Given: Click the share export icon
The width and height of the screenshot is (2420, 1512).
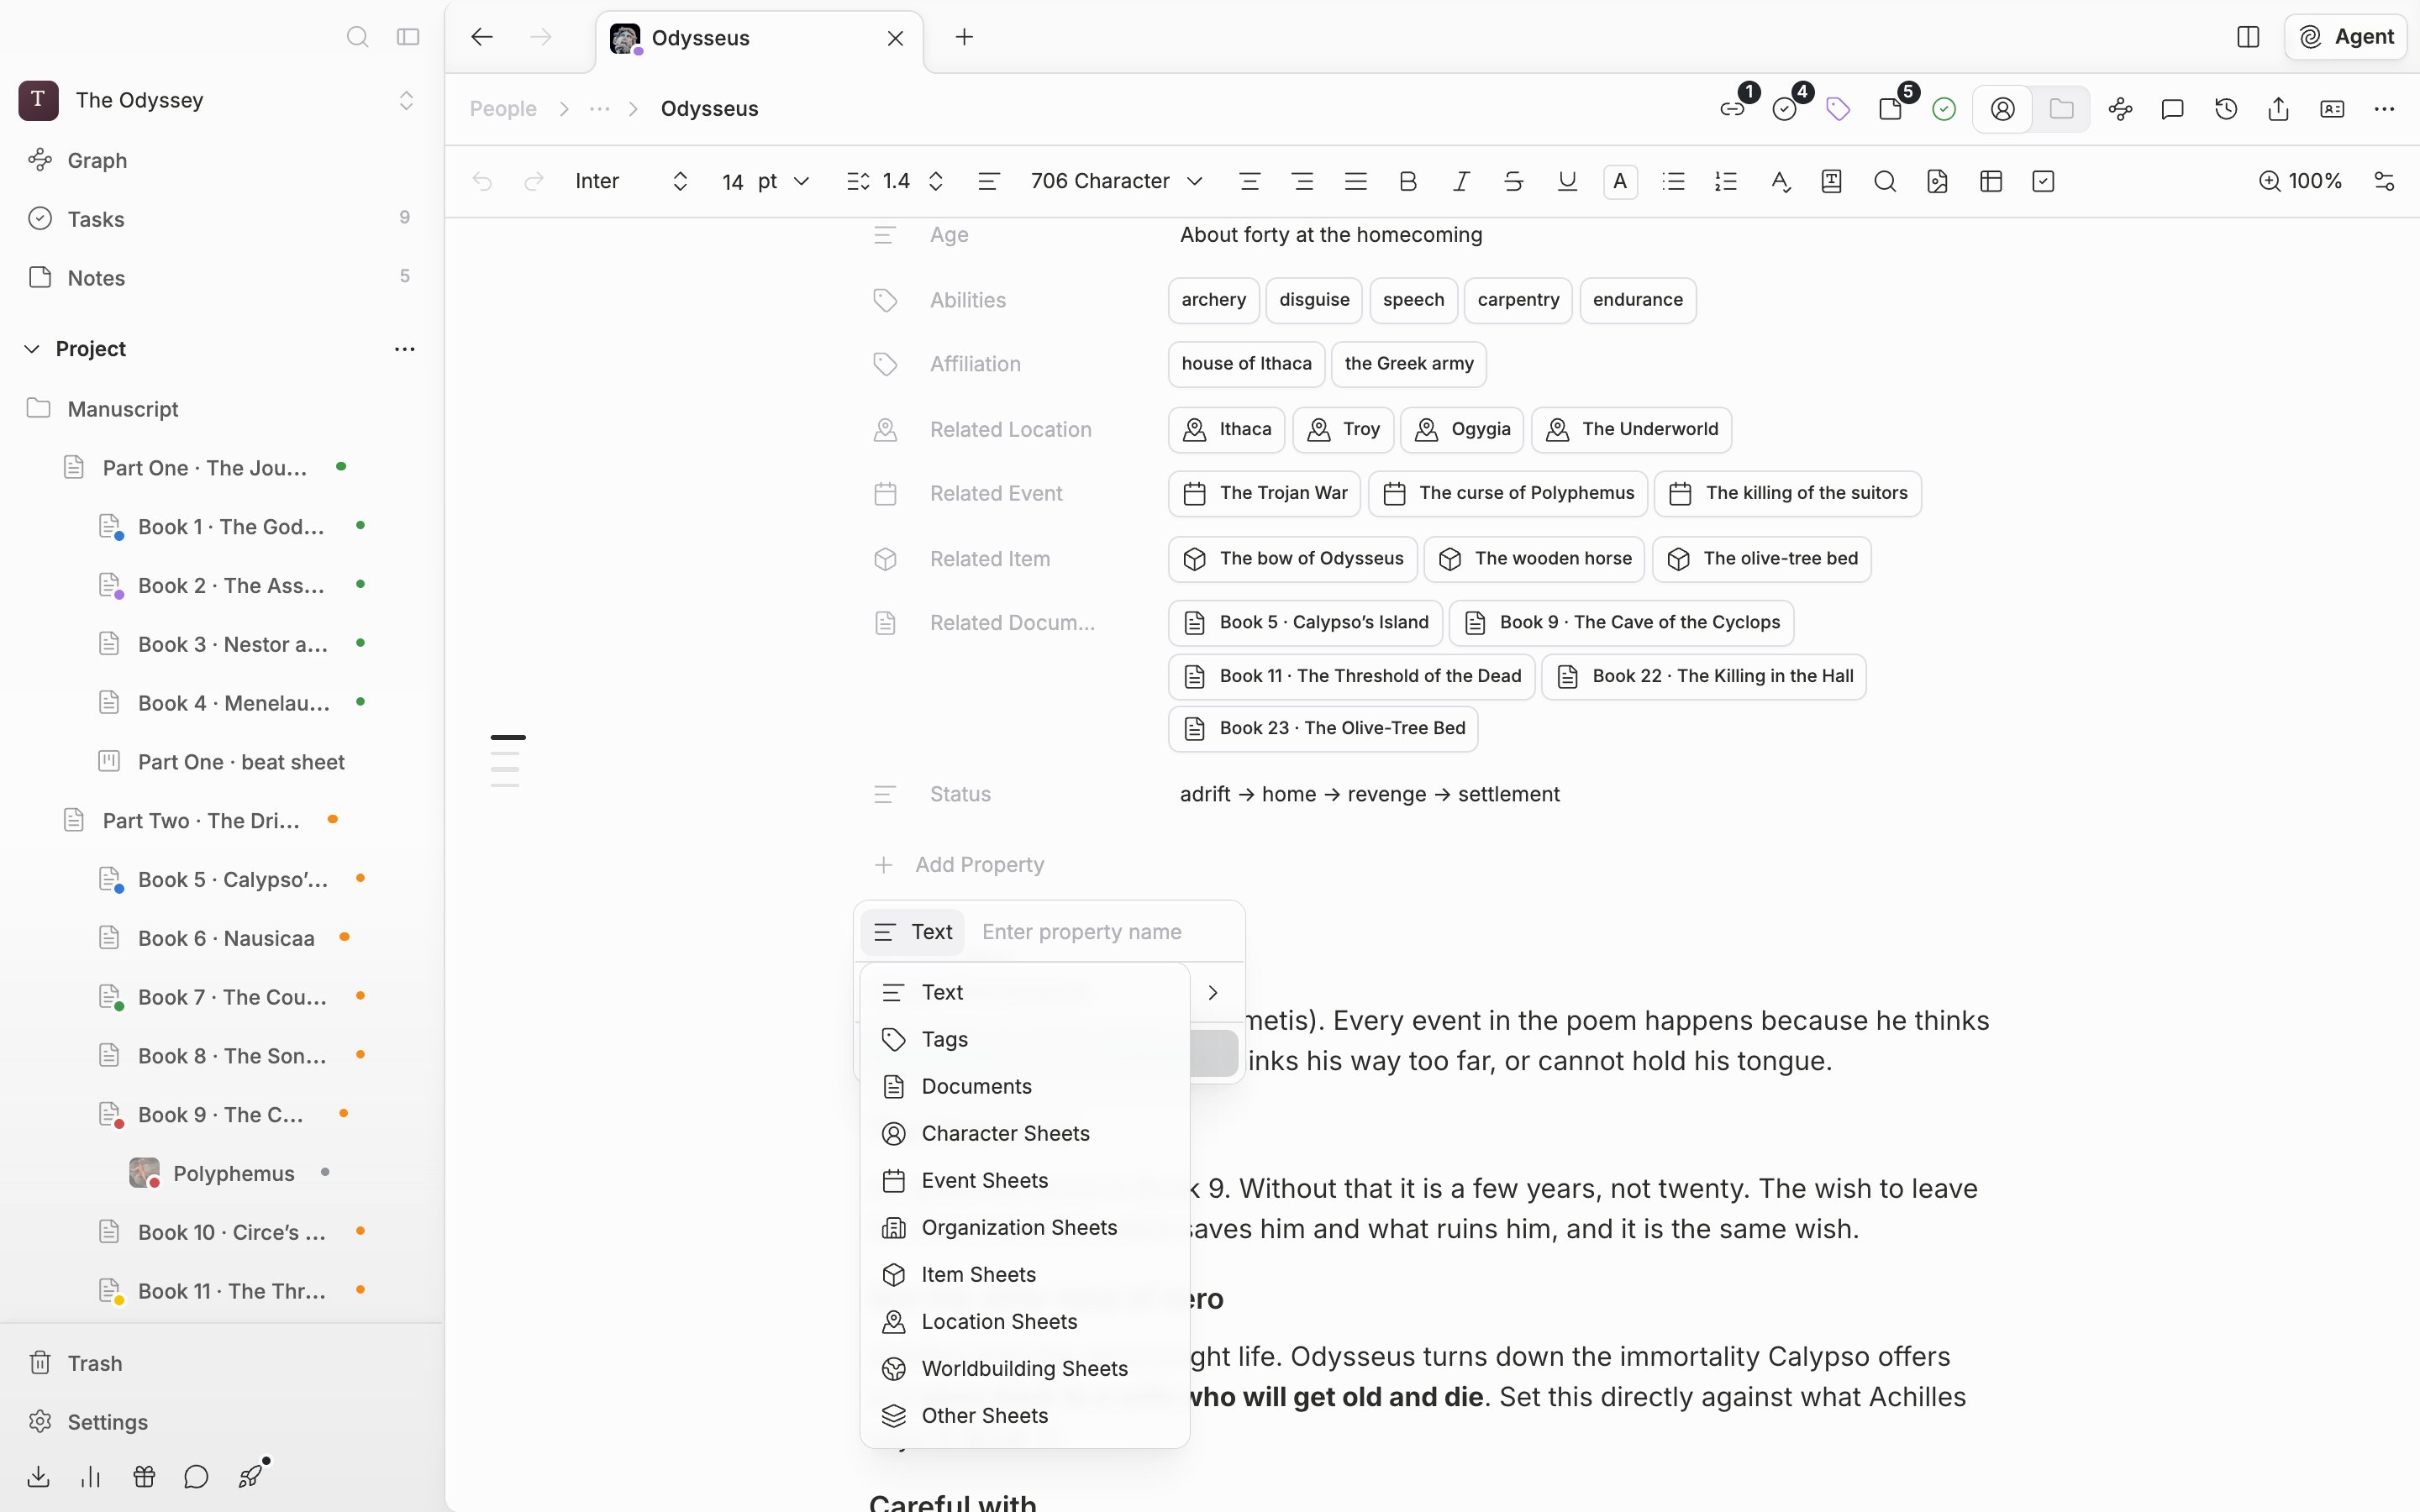Looking at the screenshot, I should pos(2279,109).
